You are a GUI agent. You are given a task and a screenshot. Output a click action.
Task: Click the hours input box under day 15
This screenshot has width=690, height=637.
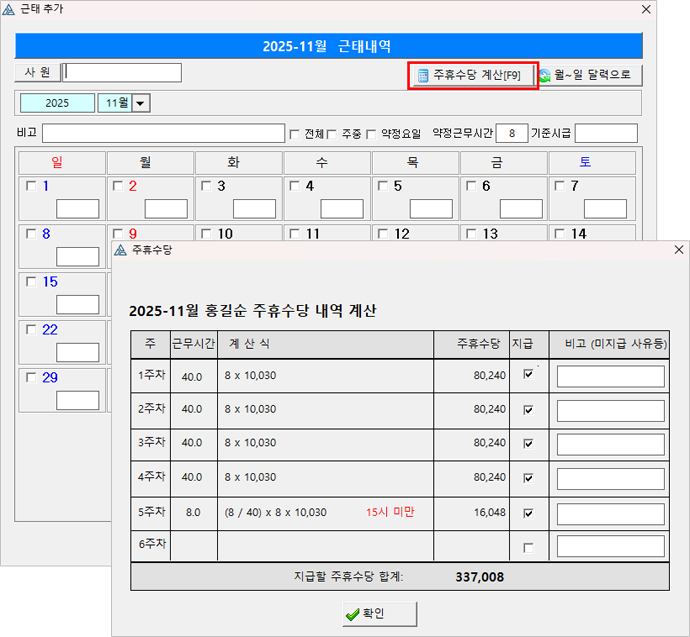[x=77, y=304]
